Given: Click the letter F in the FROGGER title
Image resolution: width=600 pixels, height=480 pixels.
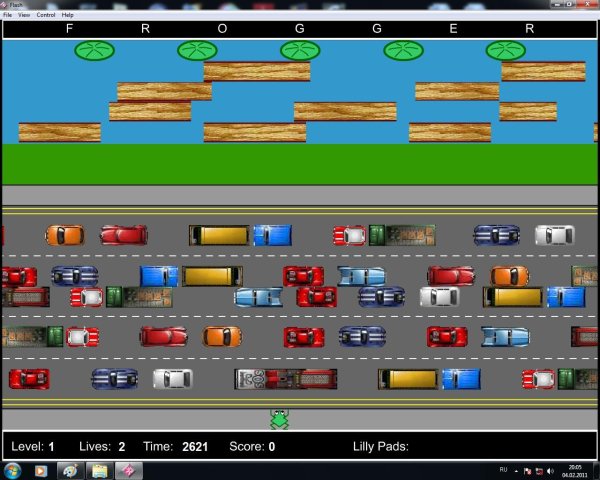Looking at the screenshot, I should click(69, 29).
